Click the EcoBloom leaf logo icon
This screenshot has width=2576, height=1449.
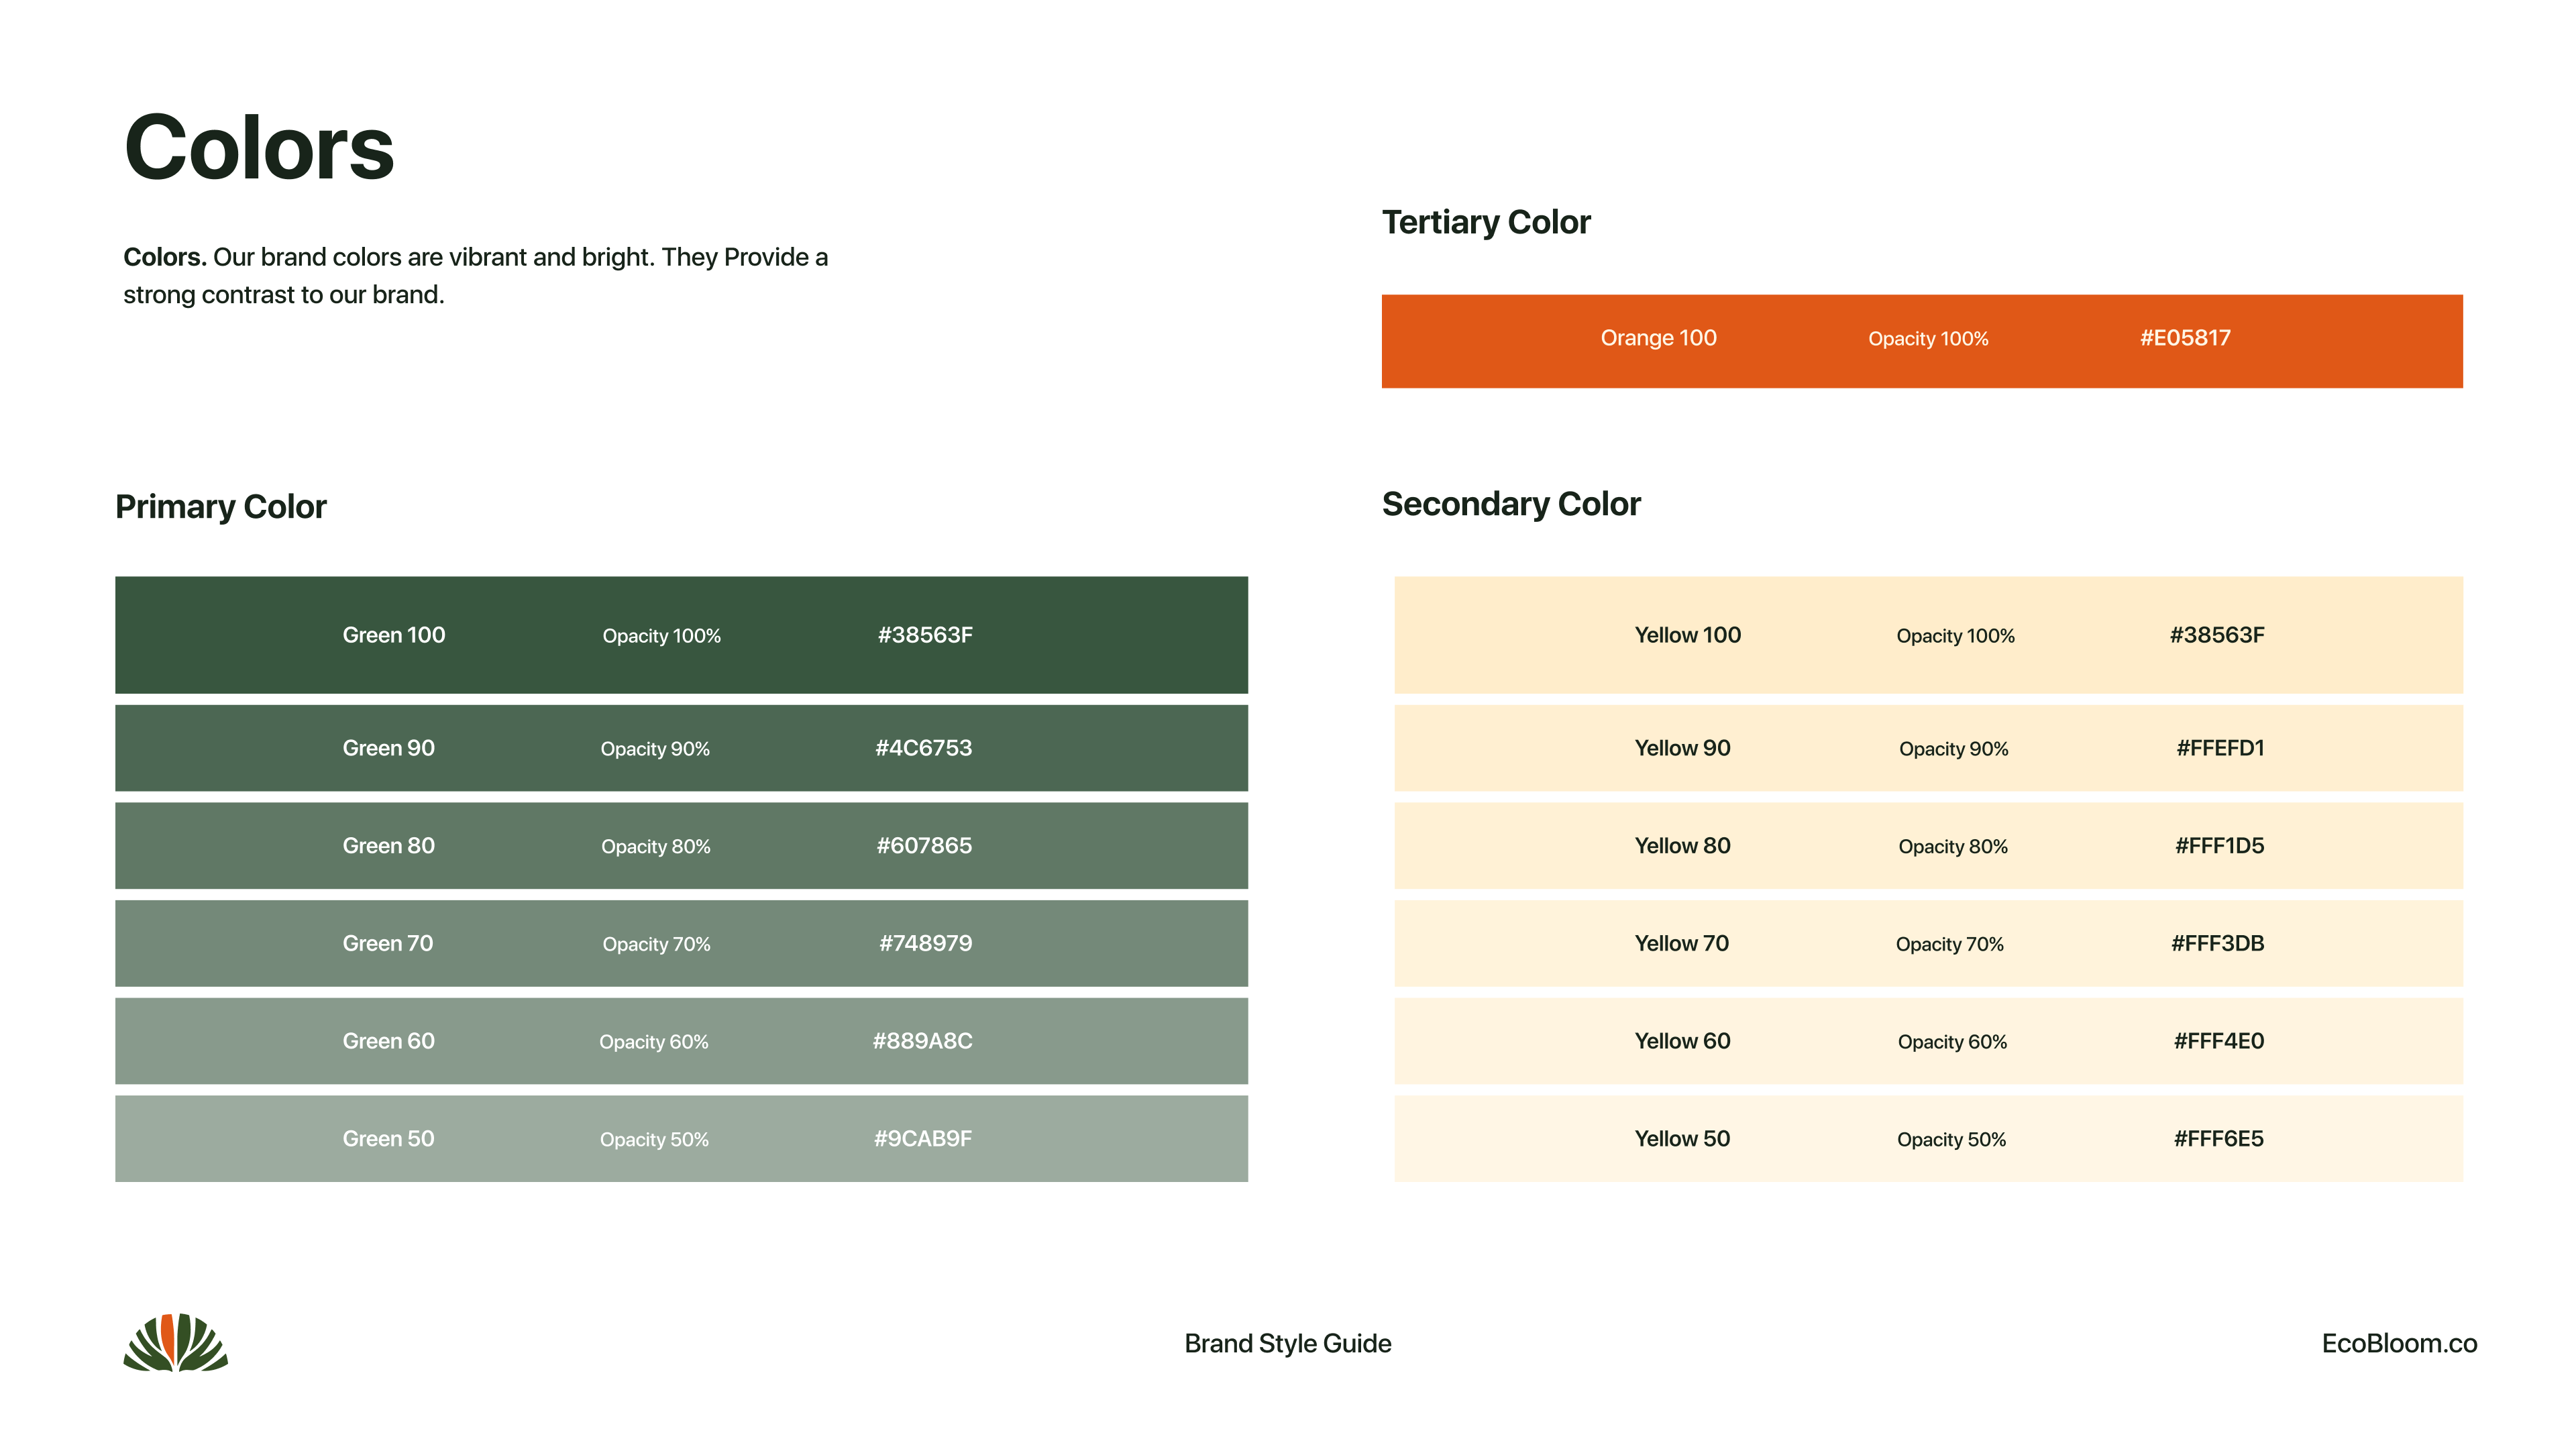tap(176, 1342)
